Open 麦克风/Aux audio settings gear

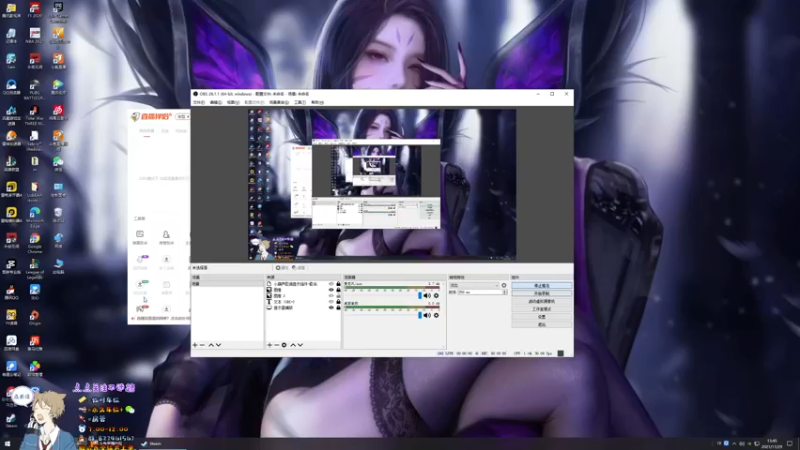[436, 296]
